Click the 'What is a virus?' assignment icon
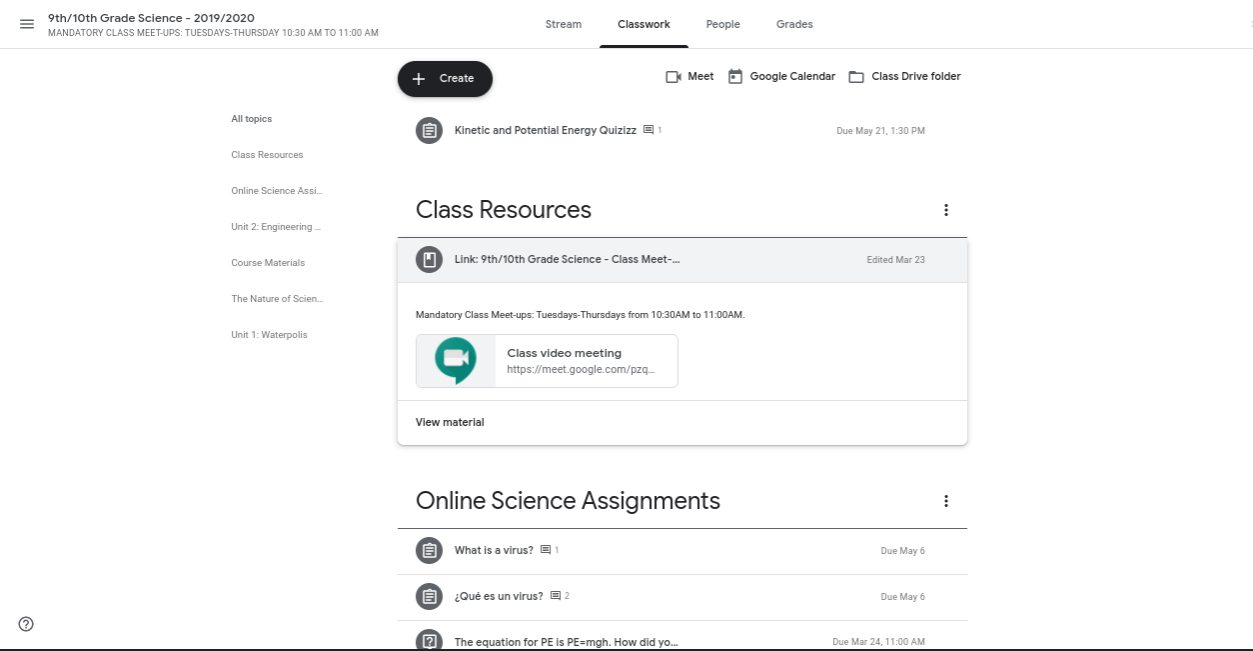The height and width of the screenshot is (651, 1253). (x=429, y=551)
